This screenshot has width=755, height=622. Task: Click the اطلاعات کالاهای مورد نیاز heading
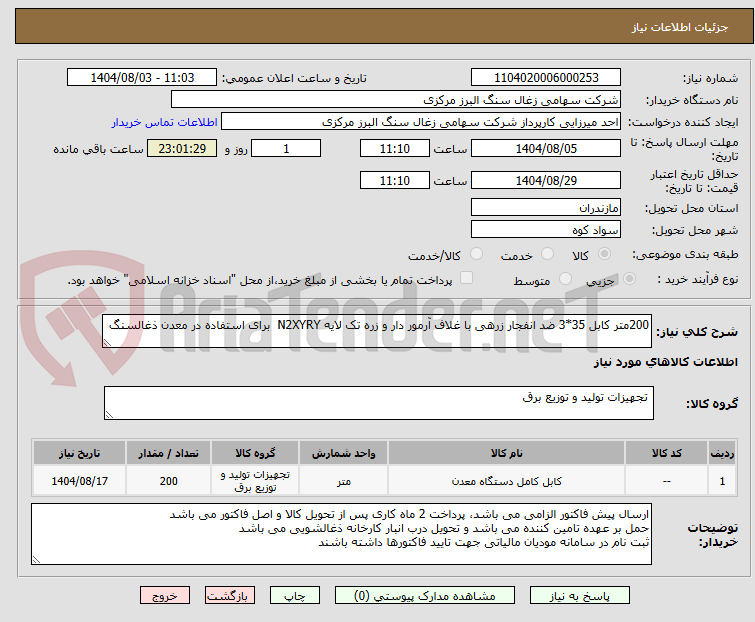pyautogui.click(x=665, y=362)
